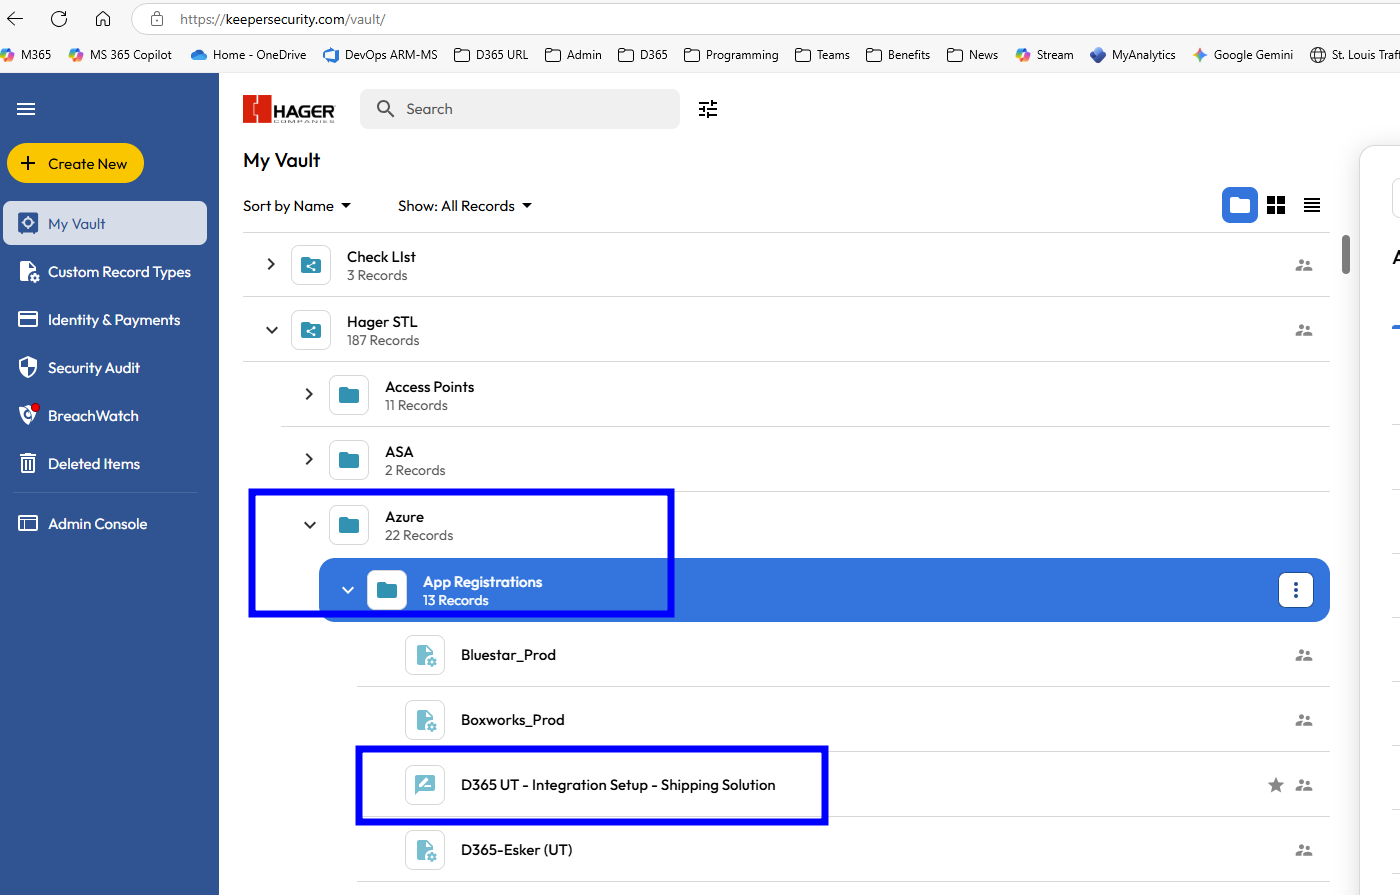Switch to folder view
The width and height of the screenshot is (1400, 895).
pos(1240,205)
